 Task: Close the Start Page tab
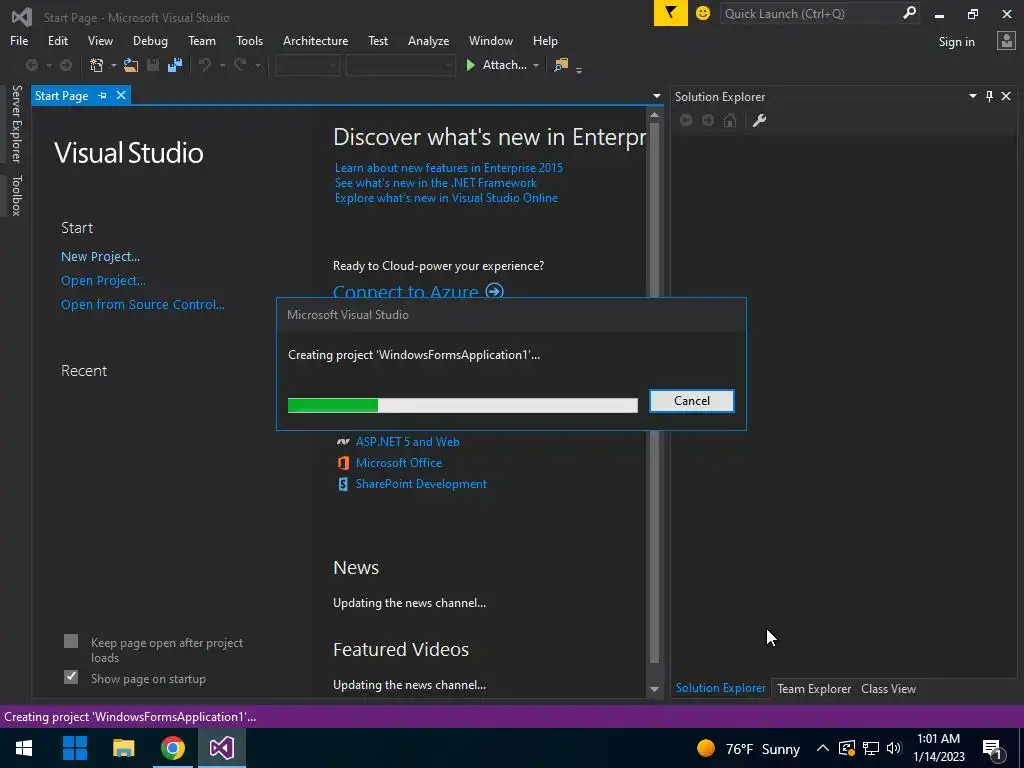(121, 95)
